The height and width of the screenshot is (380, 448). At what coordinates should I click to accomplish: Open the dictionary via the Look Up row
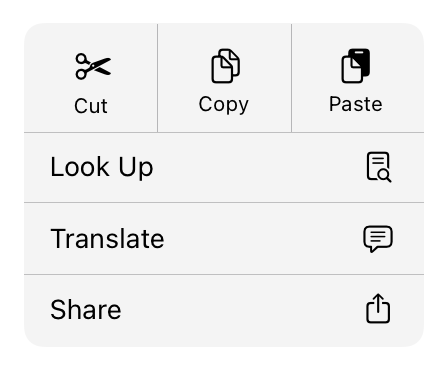point(224,167)
